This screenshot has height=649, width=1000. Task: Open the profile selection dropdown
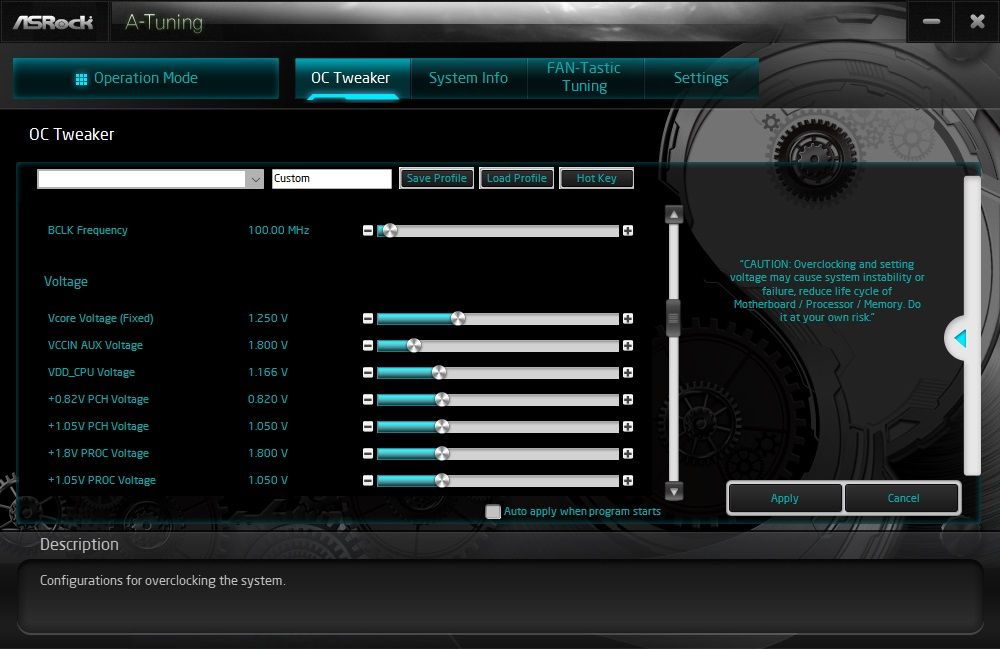pos(254,179)
